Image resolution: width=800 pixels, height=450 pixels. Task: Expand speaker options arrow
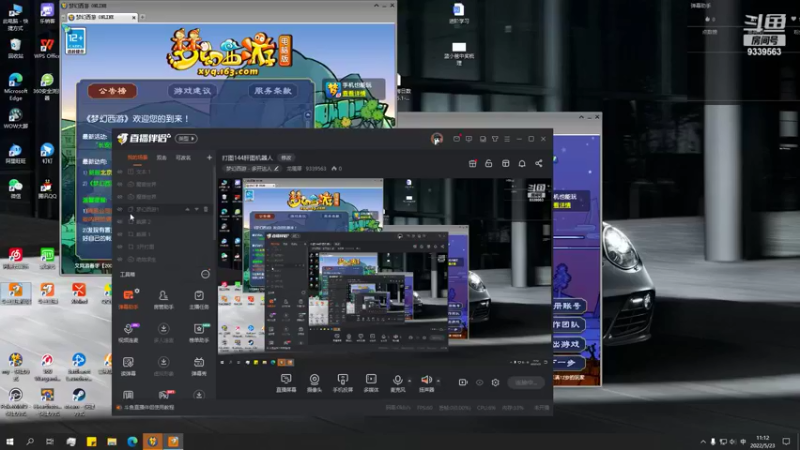coord(438,380)
